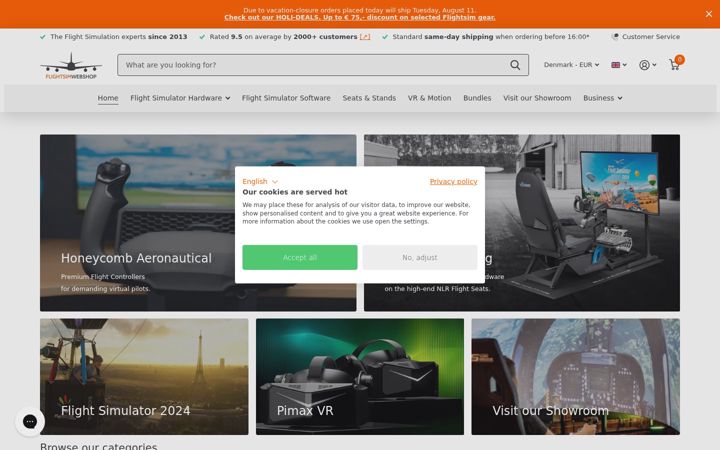The image size is (720, 450).
Task: Open the Visit our Showroom image tile
Action: (x=576, y=377)
